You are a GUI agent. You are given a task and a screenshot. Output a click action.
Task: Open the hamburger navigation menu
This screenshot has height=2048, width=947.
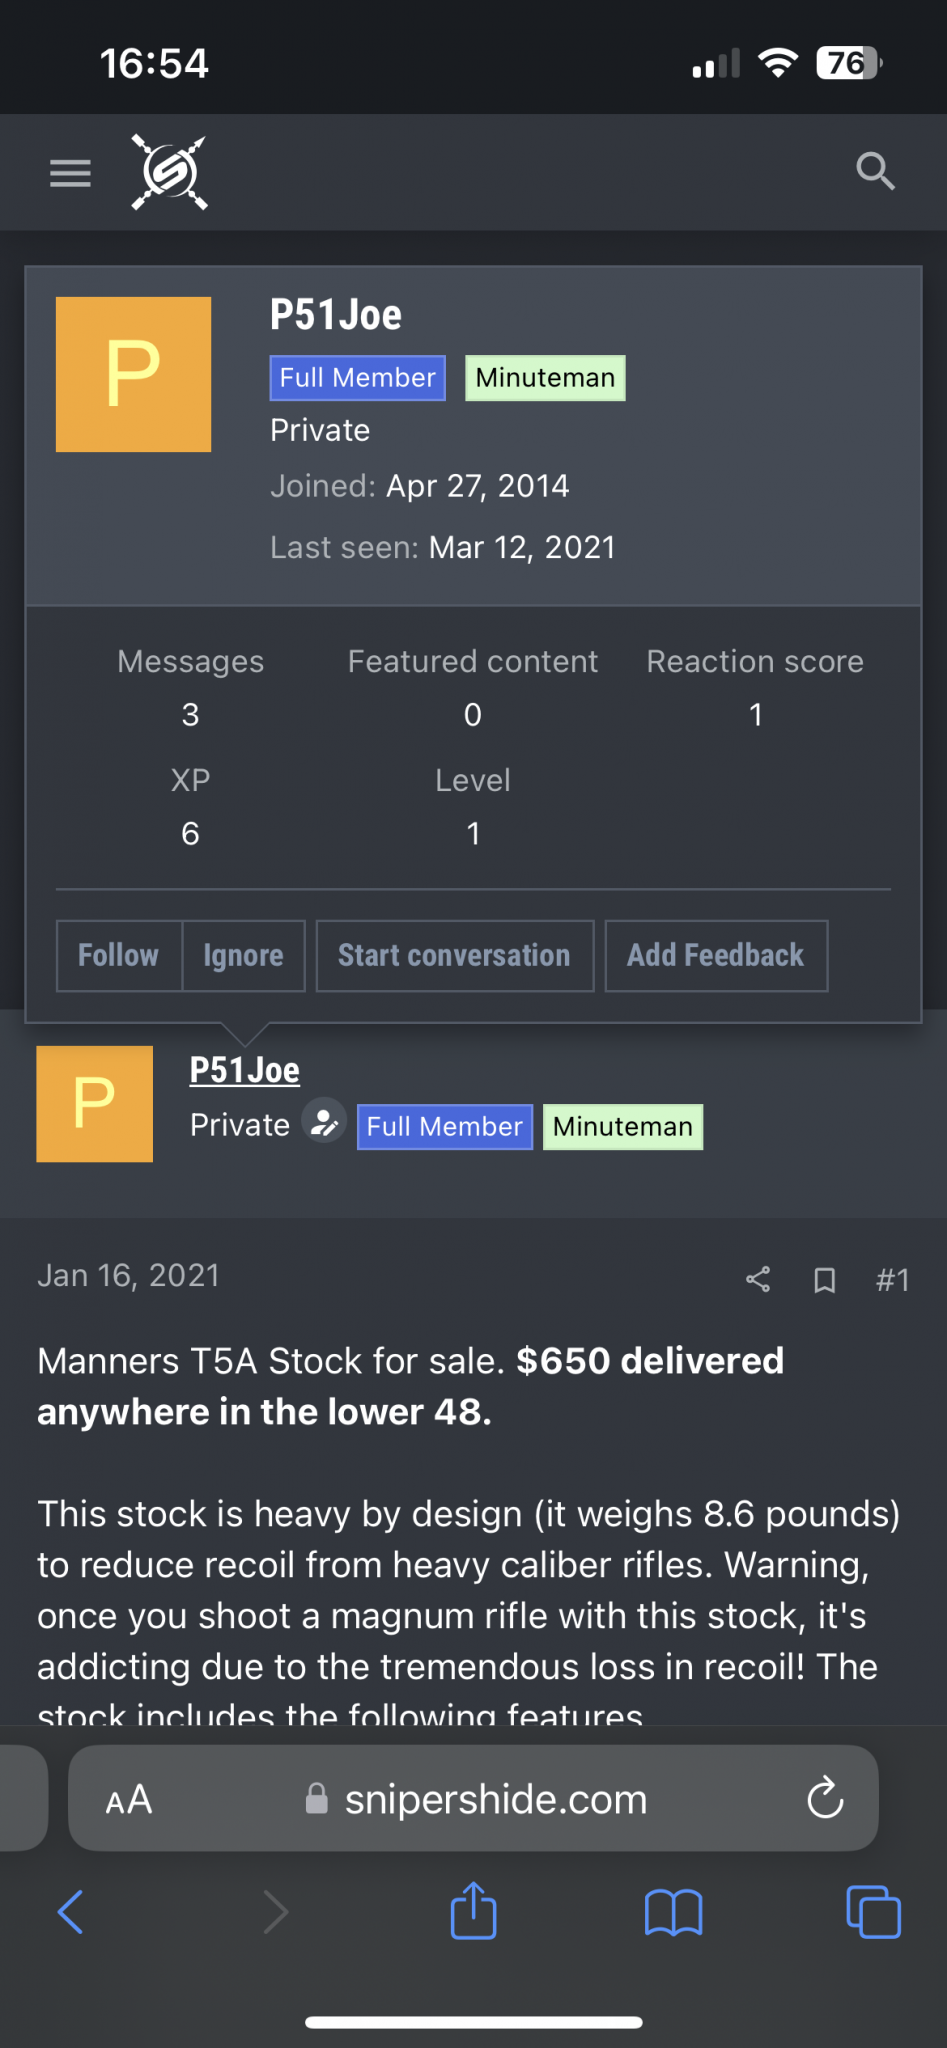click(70, 173)
